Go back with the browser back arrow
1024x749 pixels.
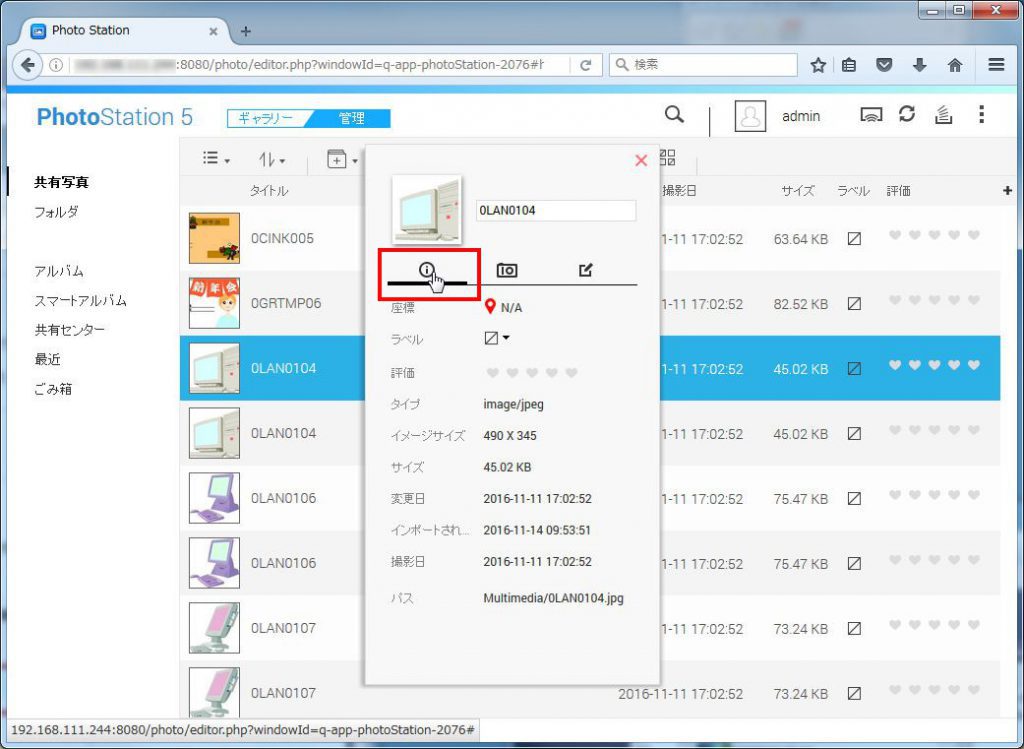pos(27,65)
